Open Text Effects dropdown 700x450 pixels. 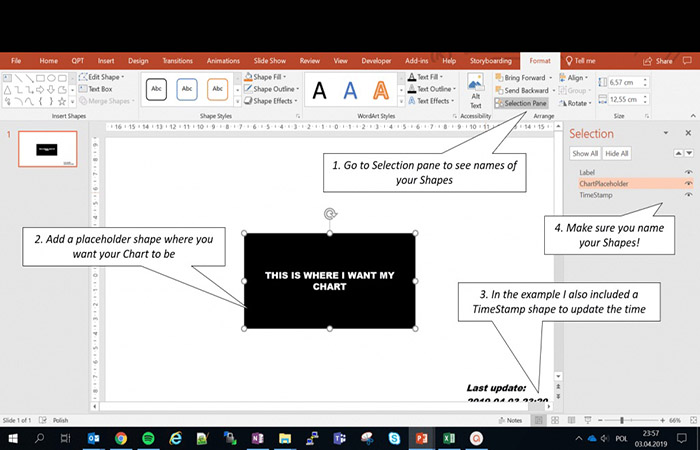(431, 101)
